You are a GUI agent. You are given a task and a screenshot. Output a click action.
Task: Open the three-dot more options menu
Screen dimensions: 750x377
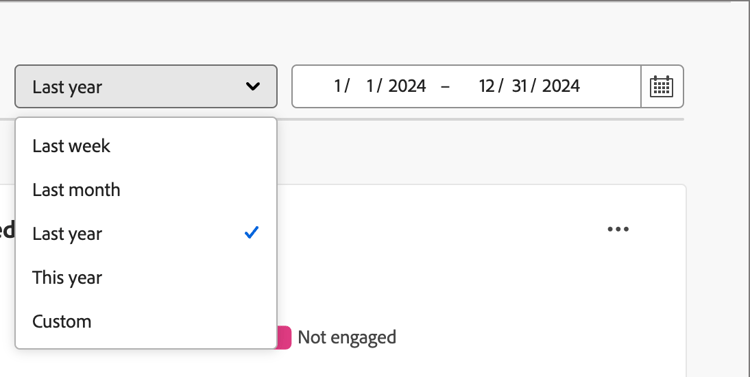pyautogui.click(x=618, y=229)
